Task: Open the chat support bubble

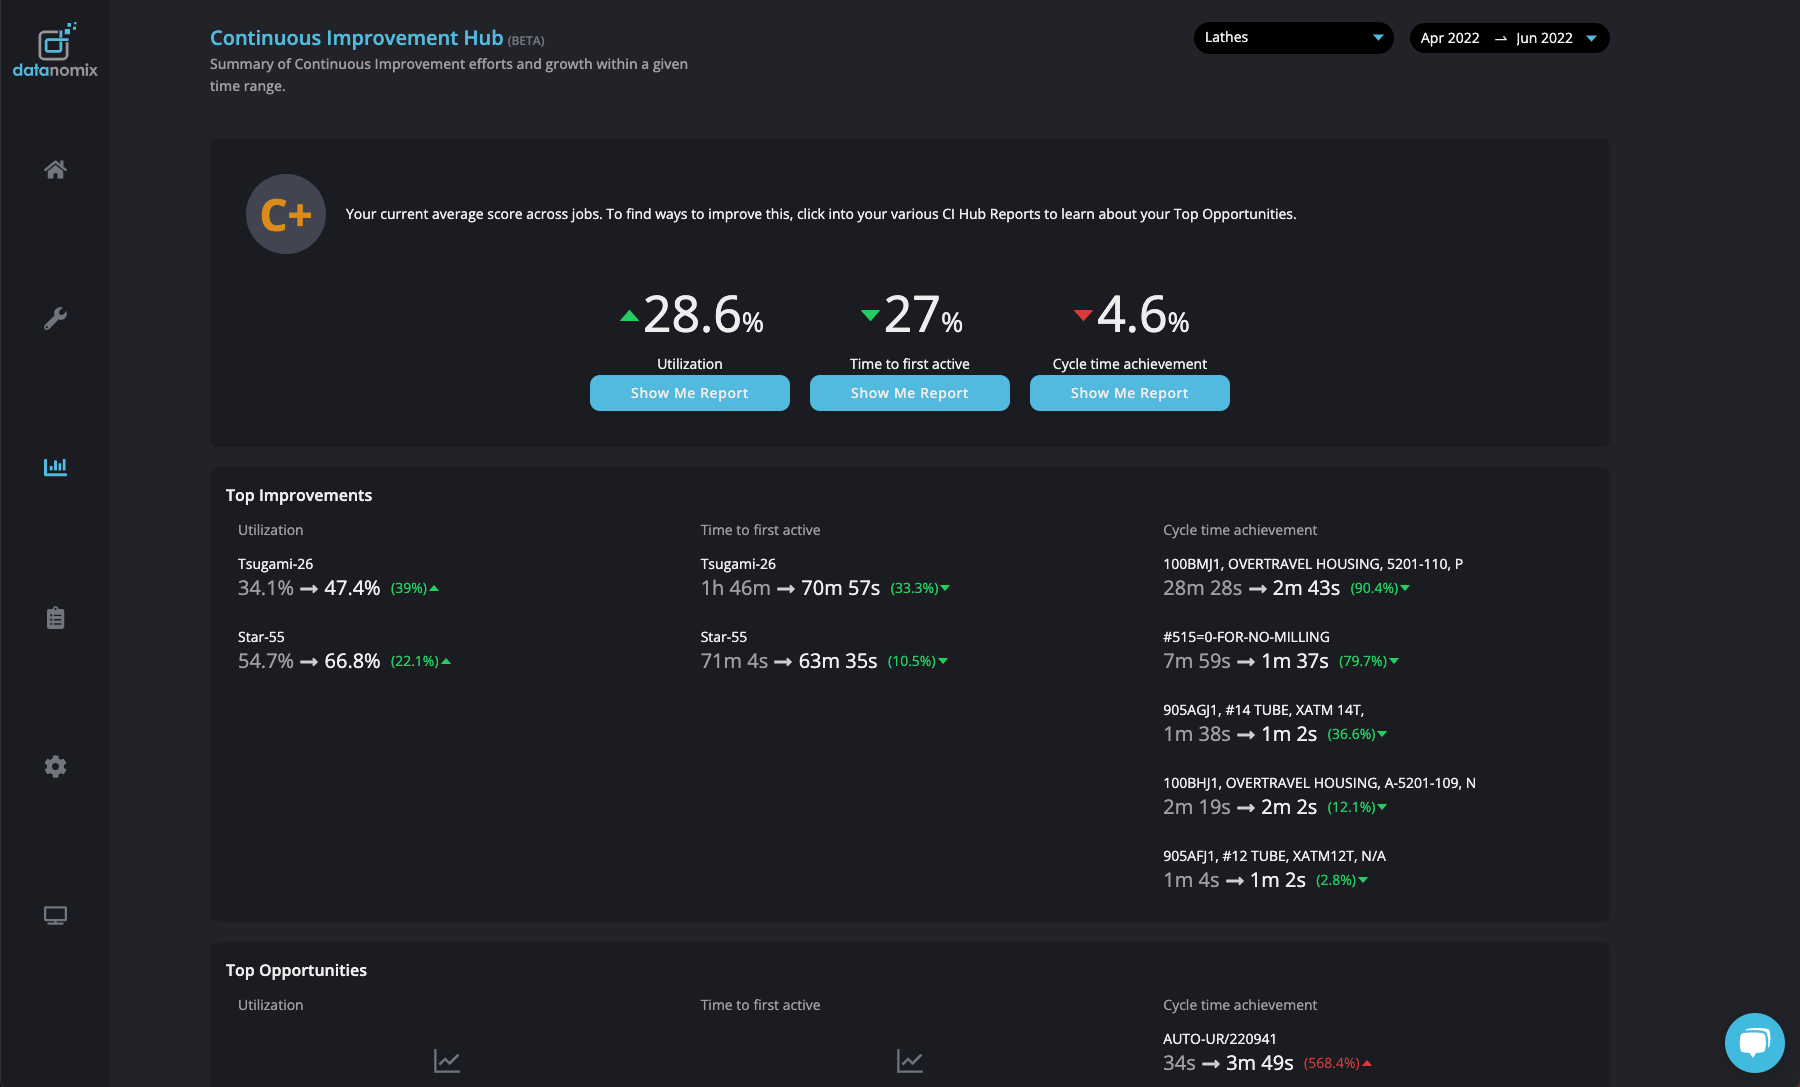Action: click(1755, 1042)
